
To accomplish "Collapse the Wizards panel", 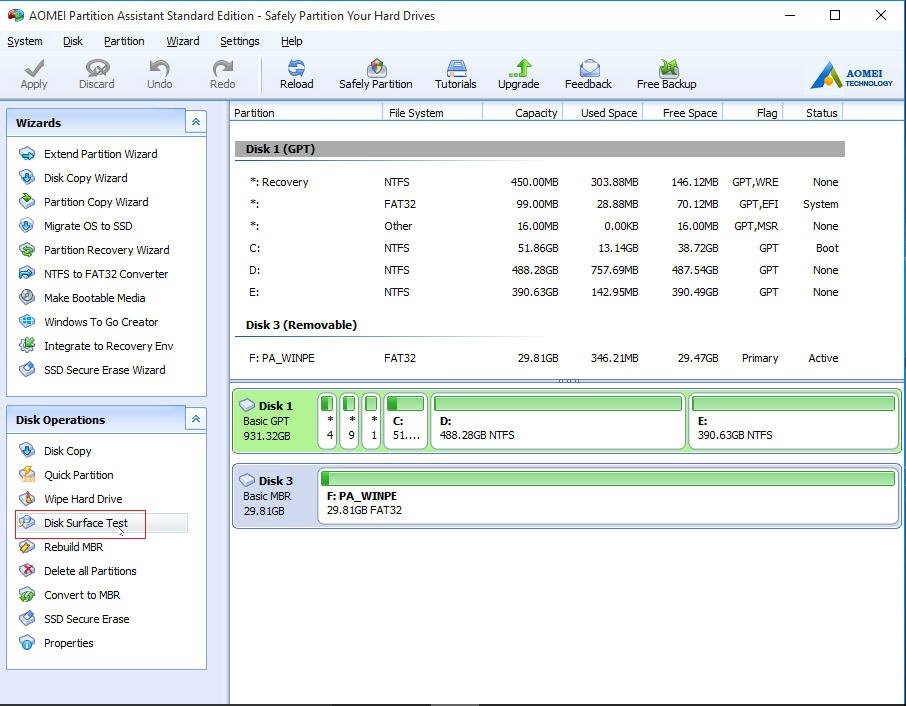I will 196,122.
